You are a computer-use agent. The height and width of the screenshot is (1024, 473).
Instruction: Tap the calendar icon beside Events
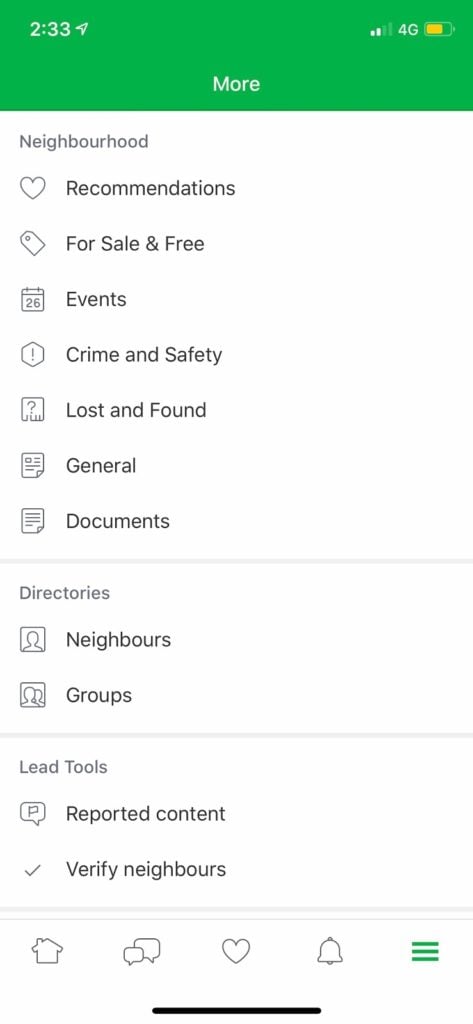point(33,300)
